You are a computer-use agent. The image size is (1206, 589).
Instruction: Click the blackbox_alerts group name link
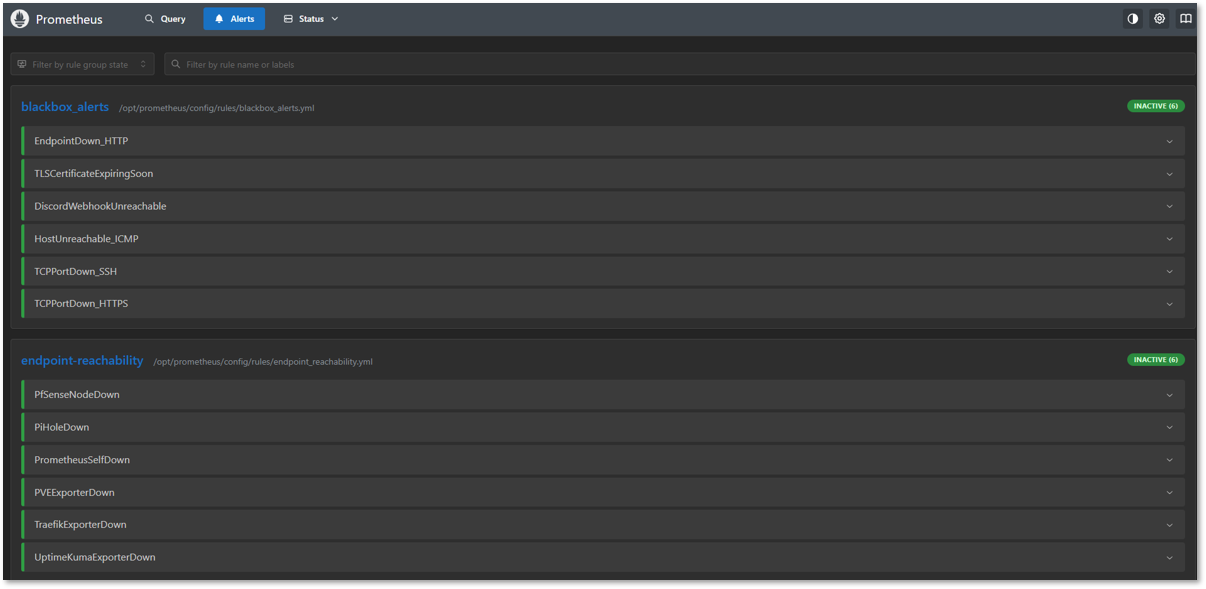64,106
